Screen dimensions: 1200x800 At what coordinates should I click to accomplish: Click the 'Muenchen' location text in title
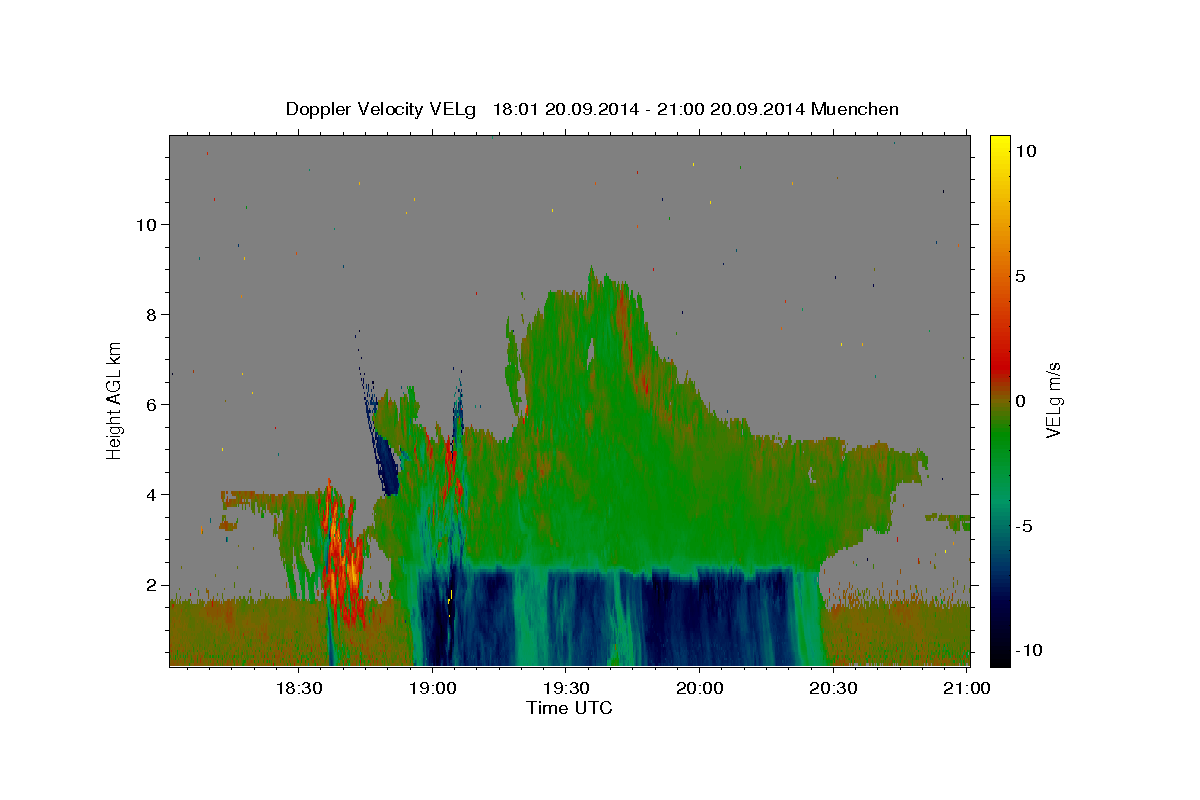[x=855, y=109]
